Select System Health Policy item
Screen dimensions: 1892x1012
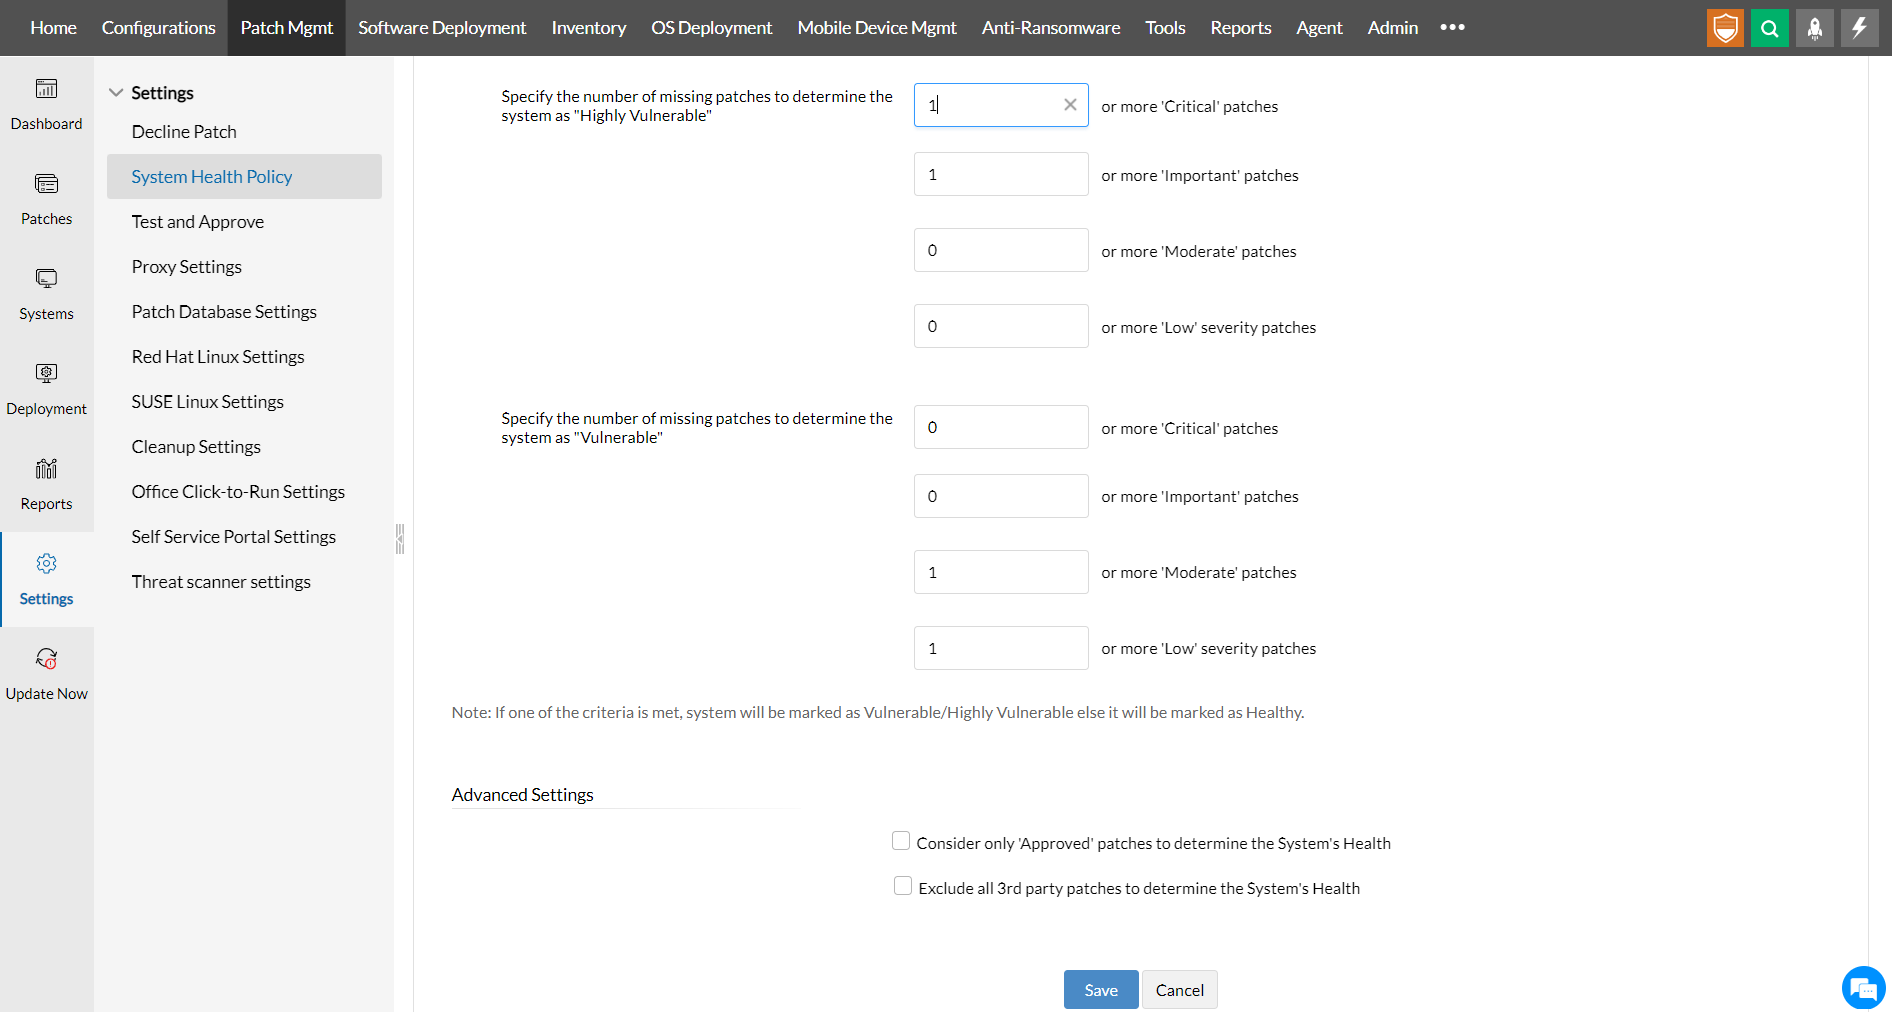click(x=245, y=177)
